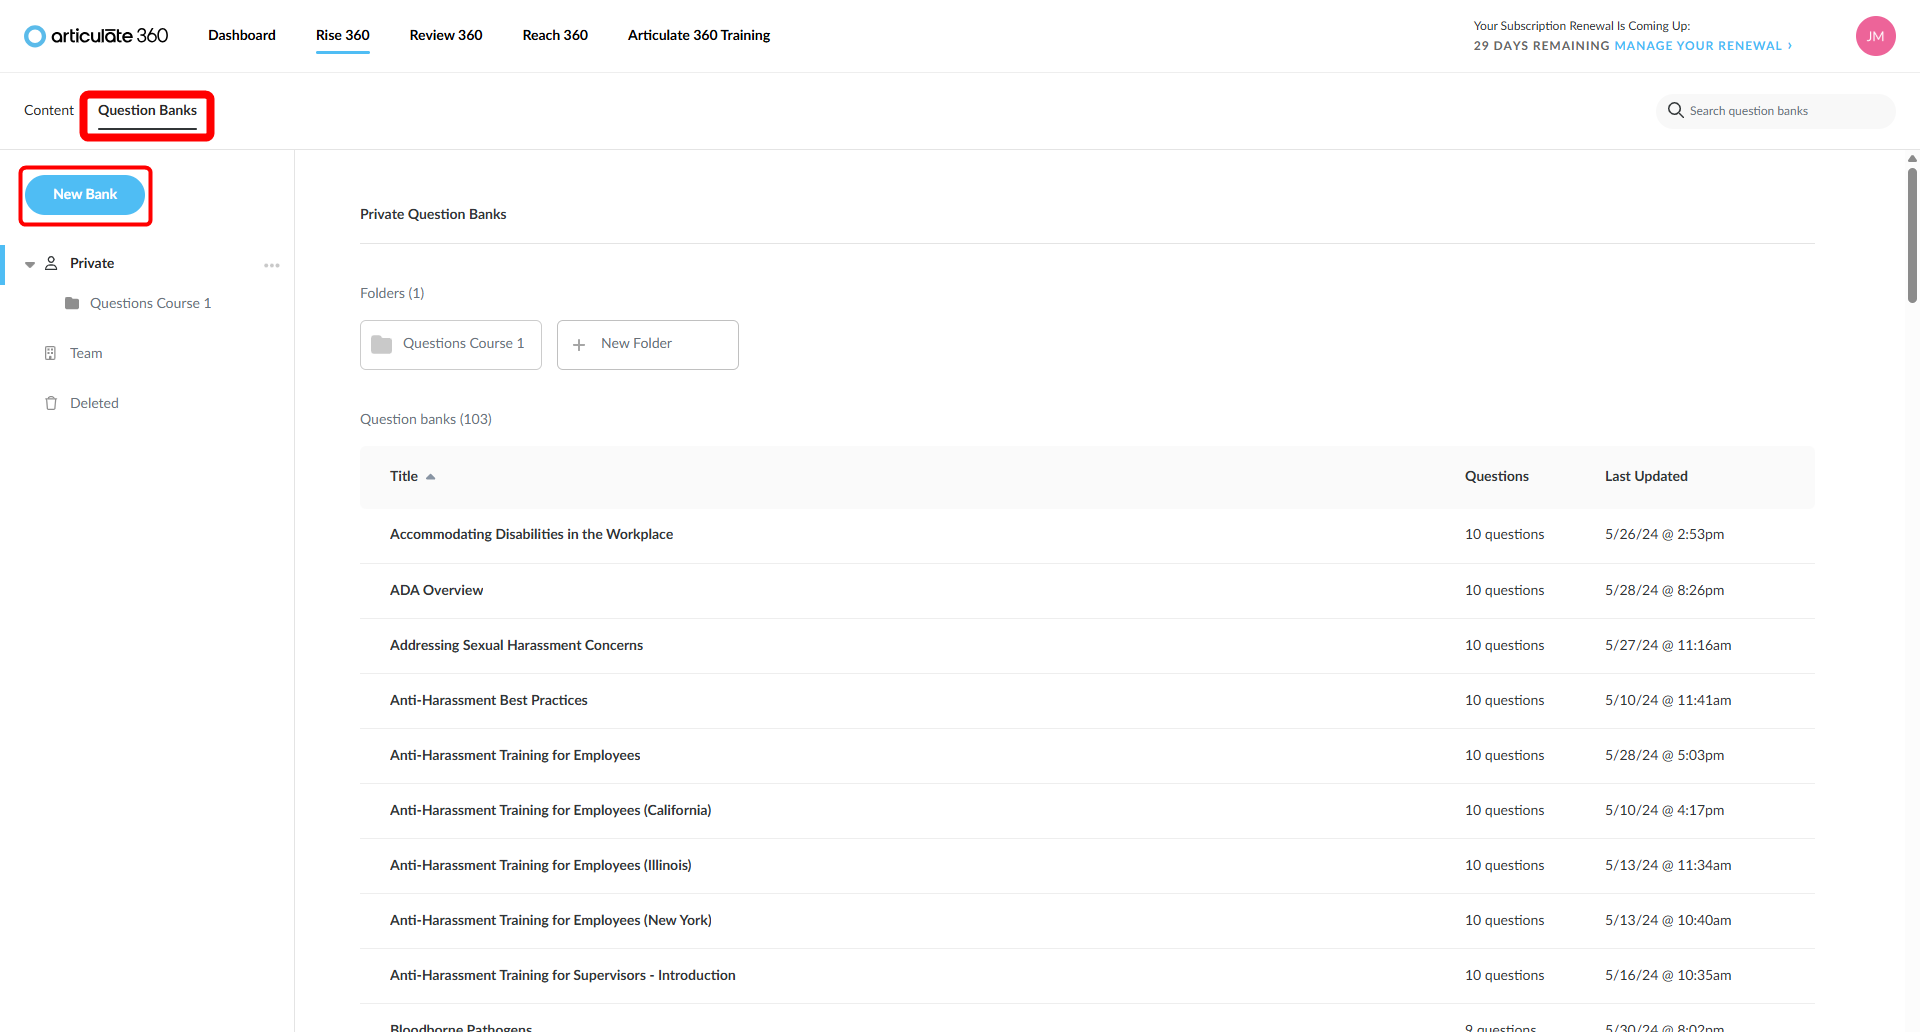Click the folder icon in Questions Course 1 card
1920x1032 pixels.
point(381,344)
